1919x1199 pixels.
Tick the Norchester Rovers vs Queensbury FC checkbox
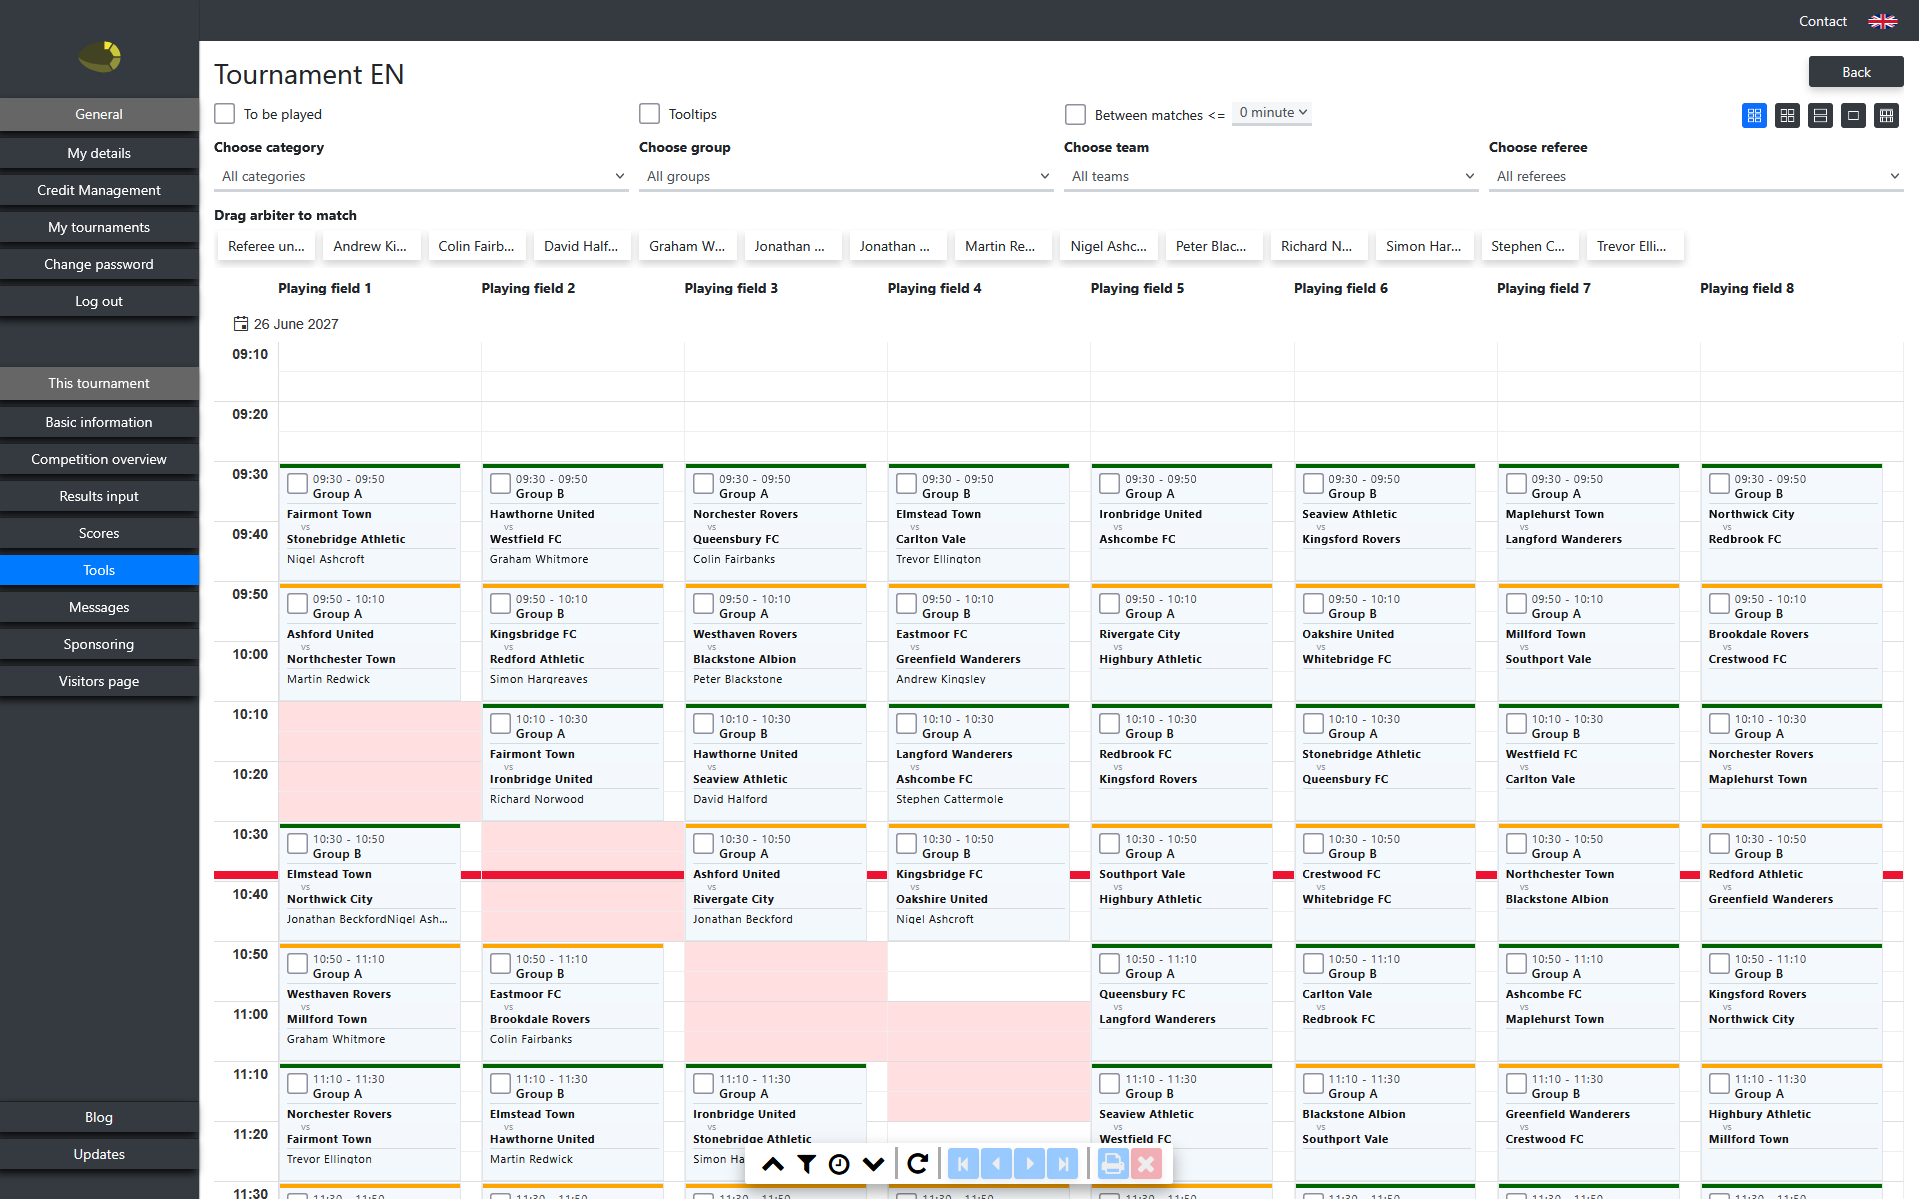[703, 484]
